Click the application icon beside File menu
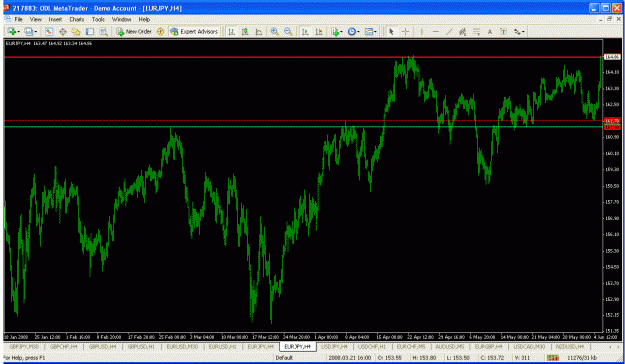The image size is (625, 364). (x=8, y=19)
